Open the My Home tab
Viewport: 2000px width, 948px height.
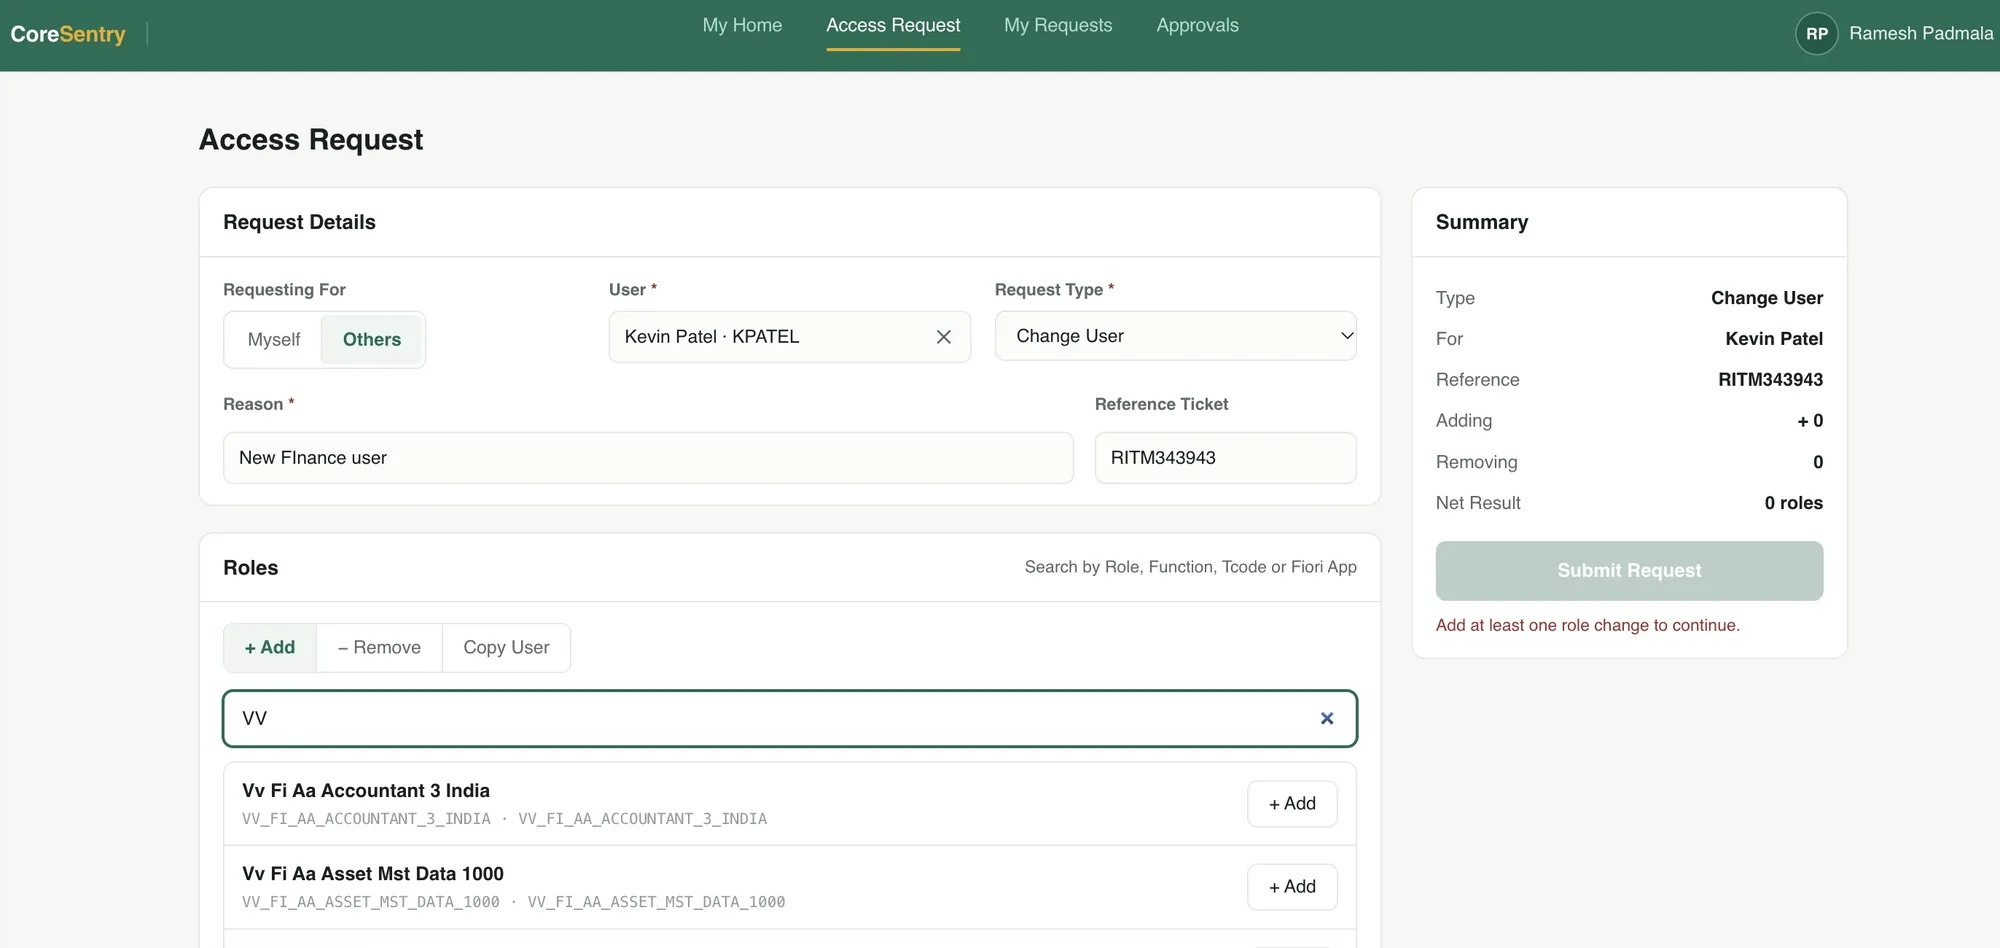(x=742, y=25)
